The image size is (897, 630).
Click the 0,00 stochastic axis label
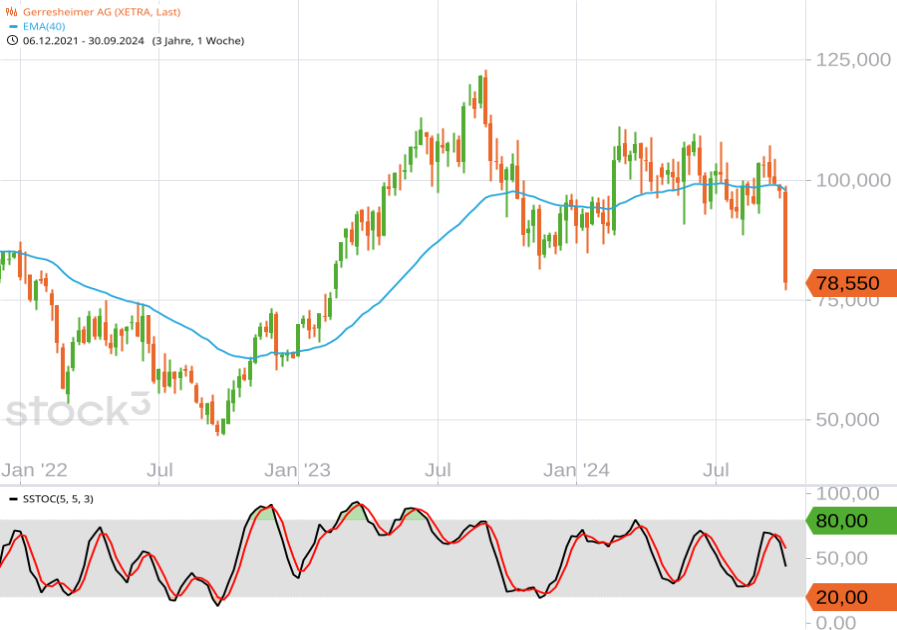pyautogui.click(x=836, y=623)
